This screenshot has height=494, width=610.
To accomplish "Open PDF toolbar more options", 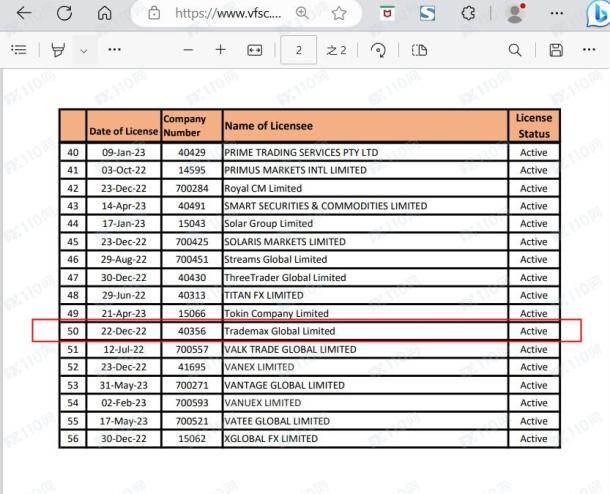I will pyautogui.click(x=589, y=49).
